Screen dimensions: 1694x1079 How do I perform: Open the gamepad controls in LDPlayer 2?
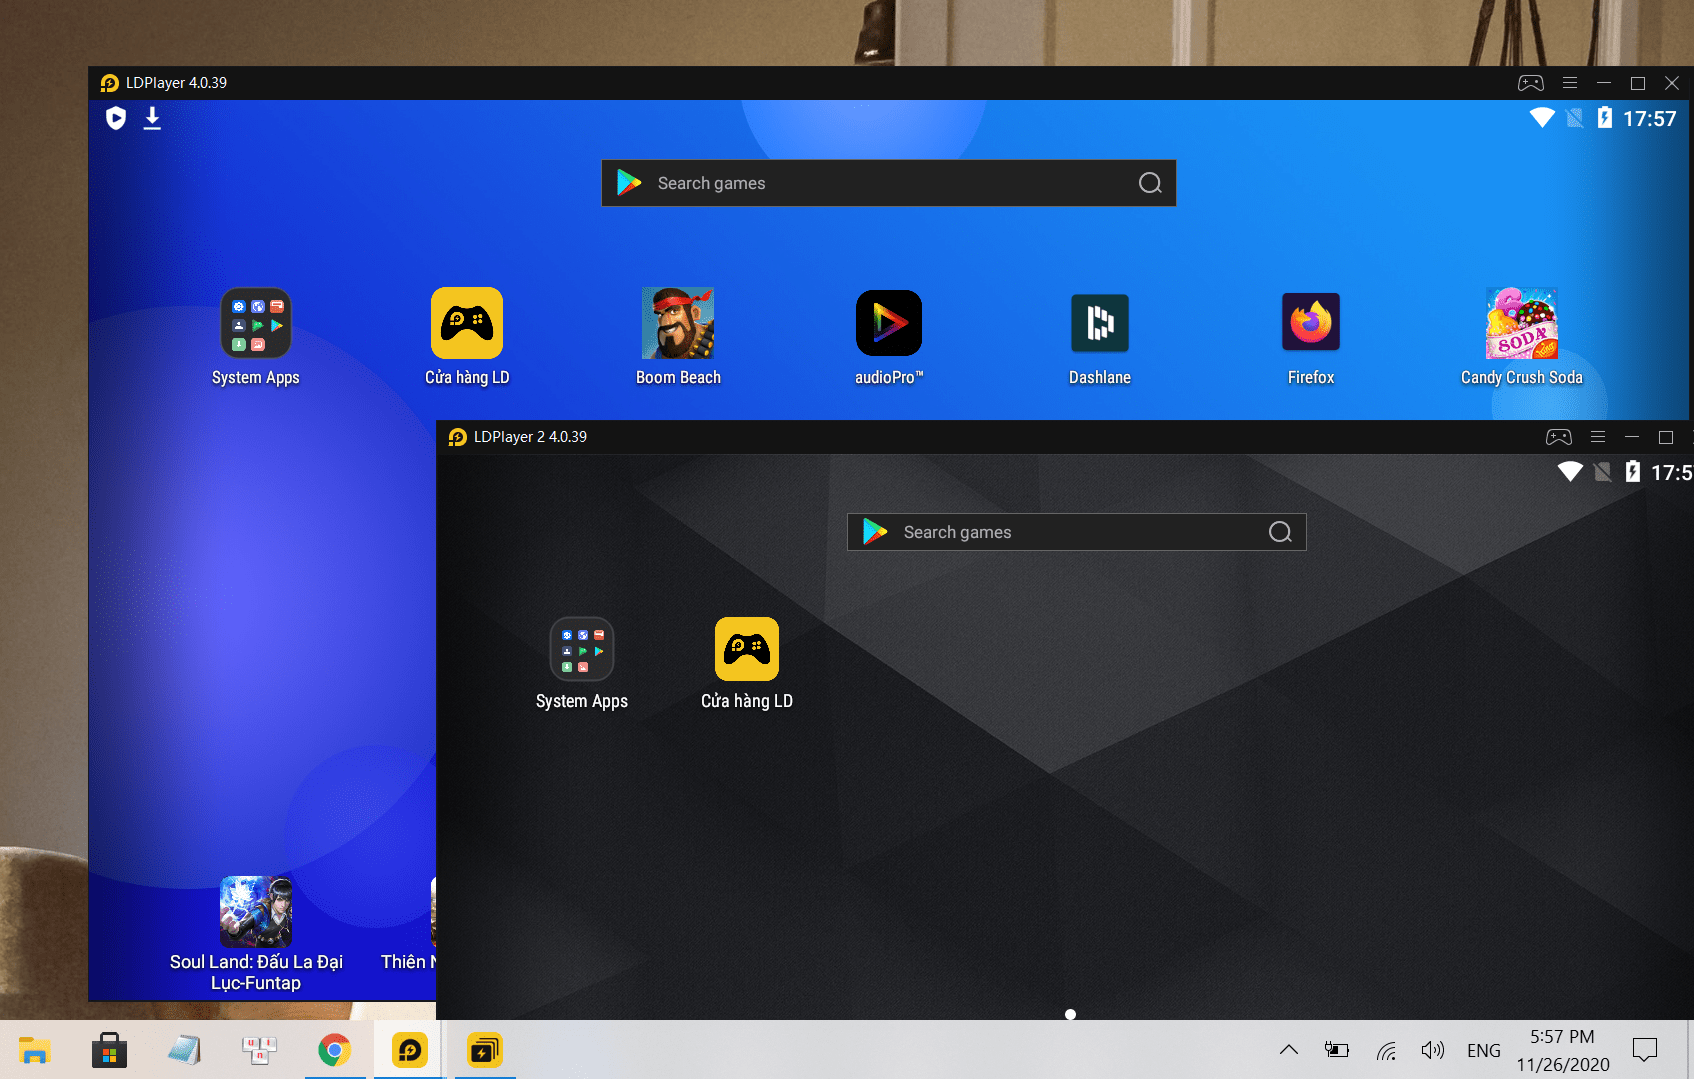(1558, 437)
